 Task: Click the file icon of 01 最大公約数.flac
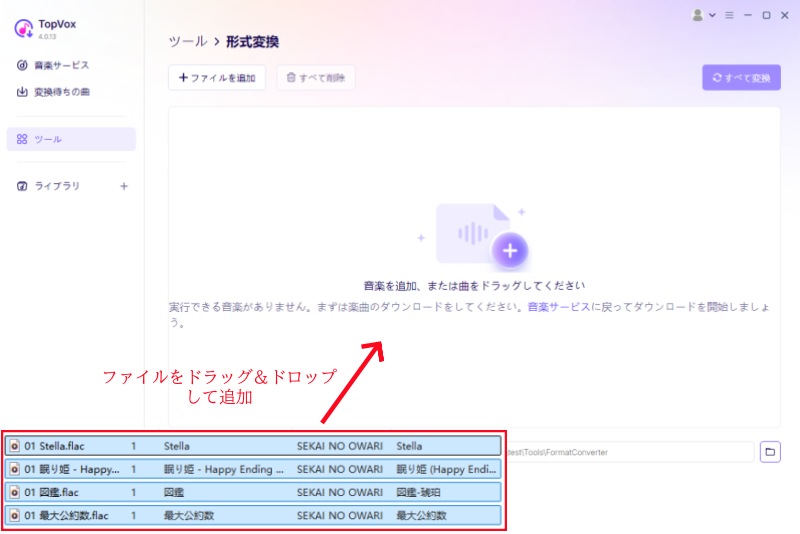[x=15, y=515]
